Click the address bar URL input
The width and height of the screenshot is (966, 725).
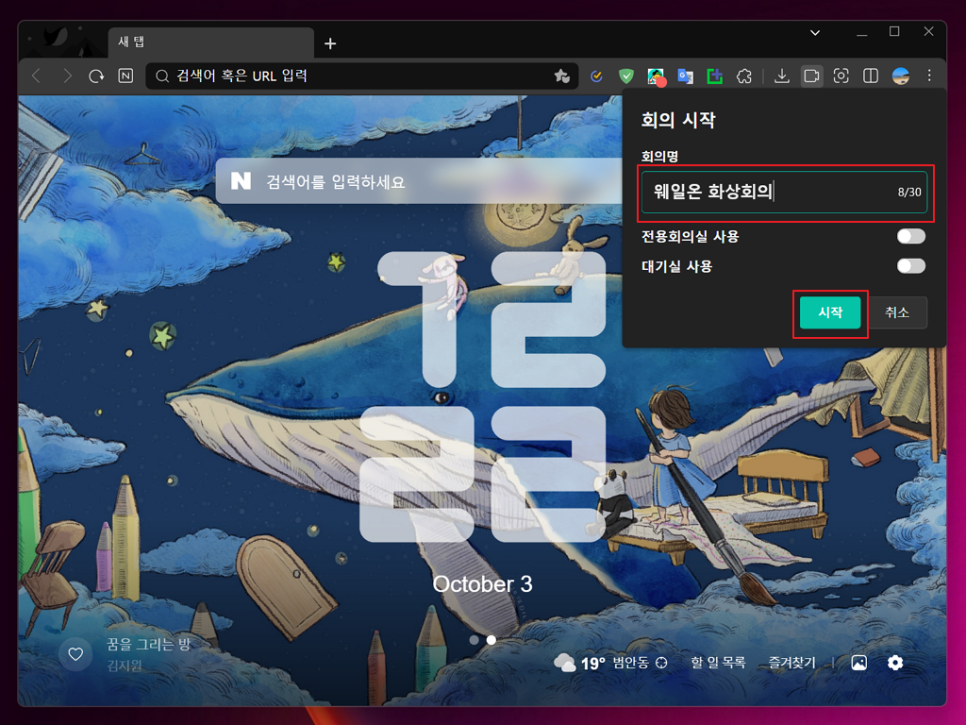pos(360,76)
